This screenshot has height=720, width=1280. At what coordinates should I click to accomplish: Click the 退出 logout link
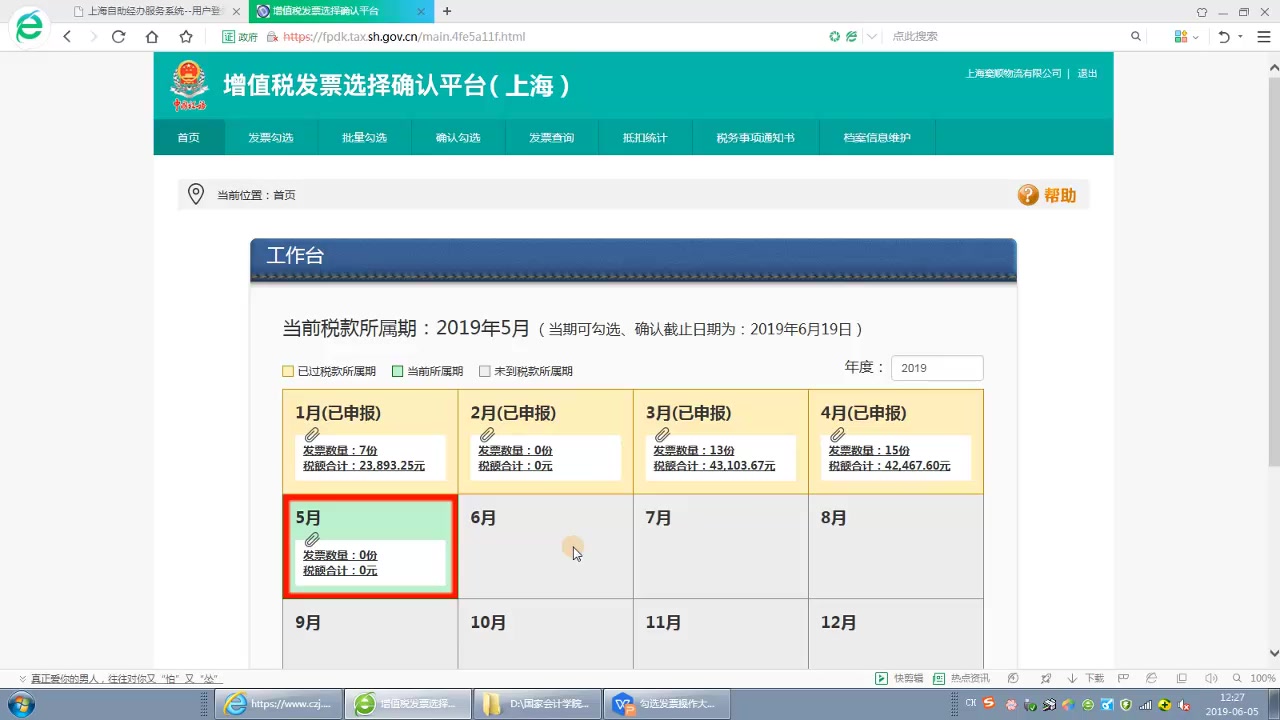click(1087, 73)
